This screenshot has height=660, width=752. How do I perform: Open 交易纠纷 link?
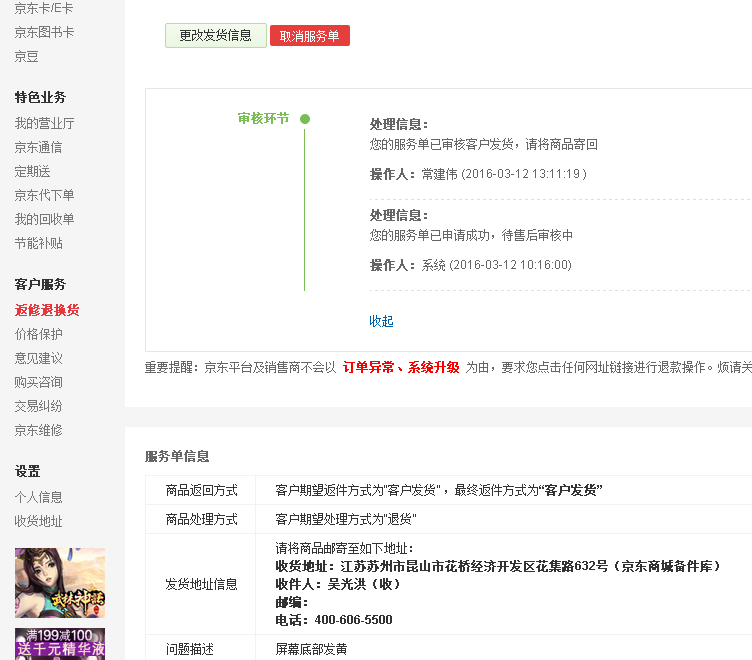(x=38, y=406)
